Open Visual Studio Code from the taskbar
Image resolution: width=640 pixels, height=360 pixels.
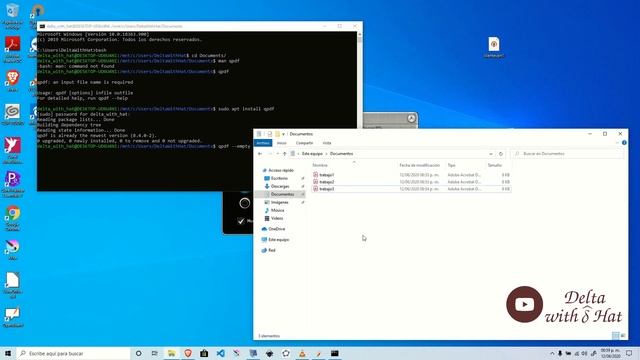tap(220, 353)
